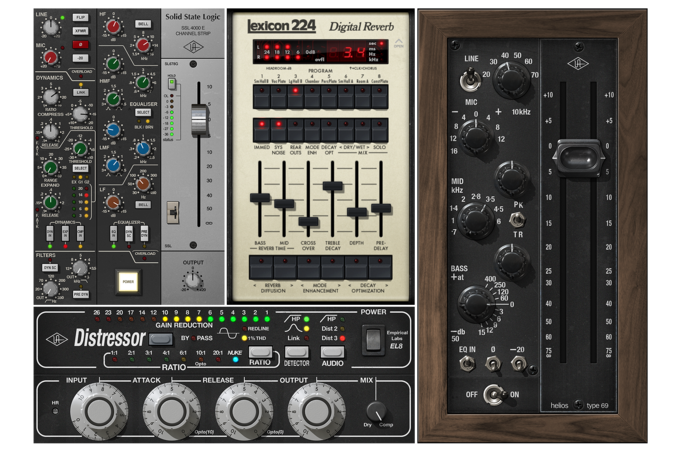Engage the -20 pad button on SSL strip
The height and width of the screenshot is (454, 680).
(80, 58)
